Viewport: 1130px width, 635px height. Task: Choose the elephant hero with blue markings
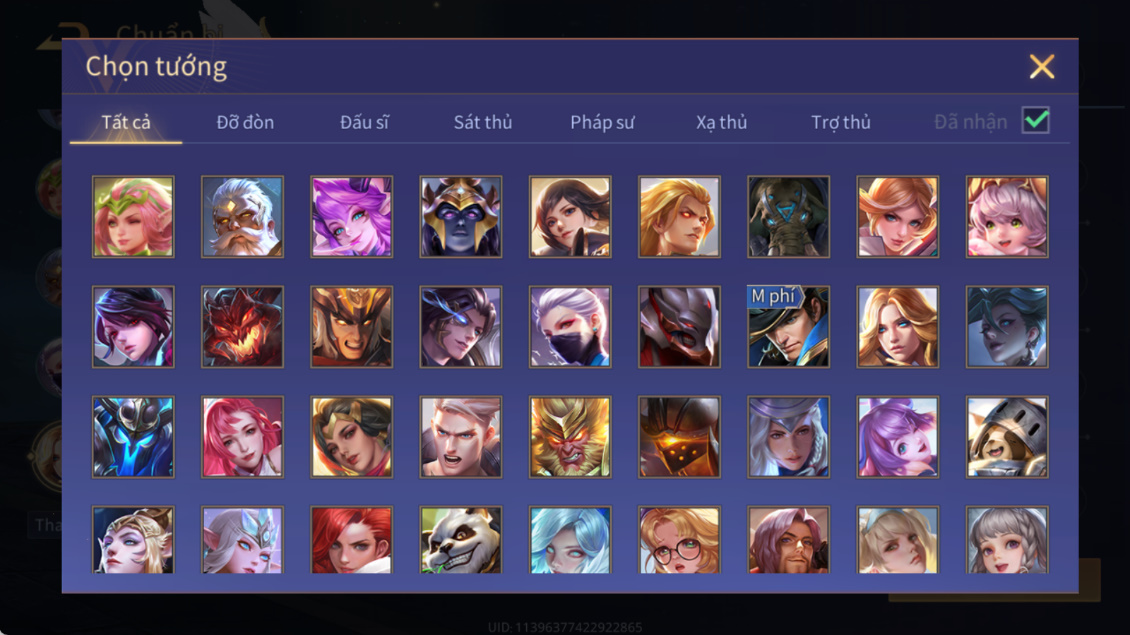click(x=788, y=217)
